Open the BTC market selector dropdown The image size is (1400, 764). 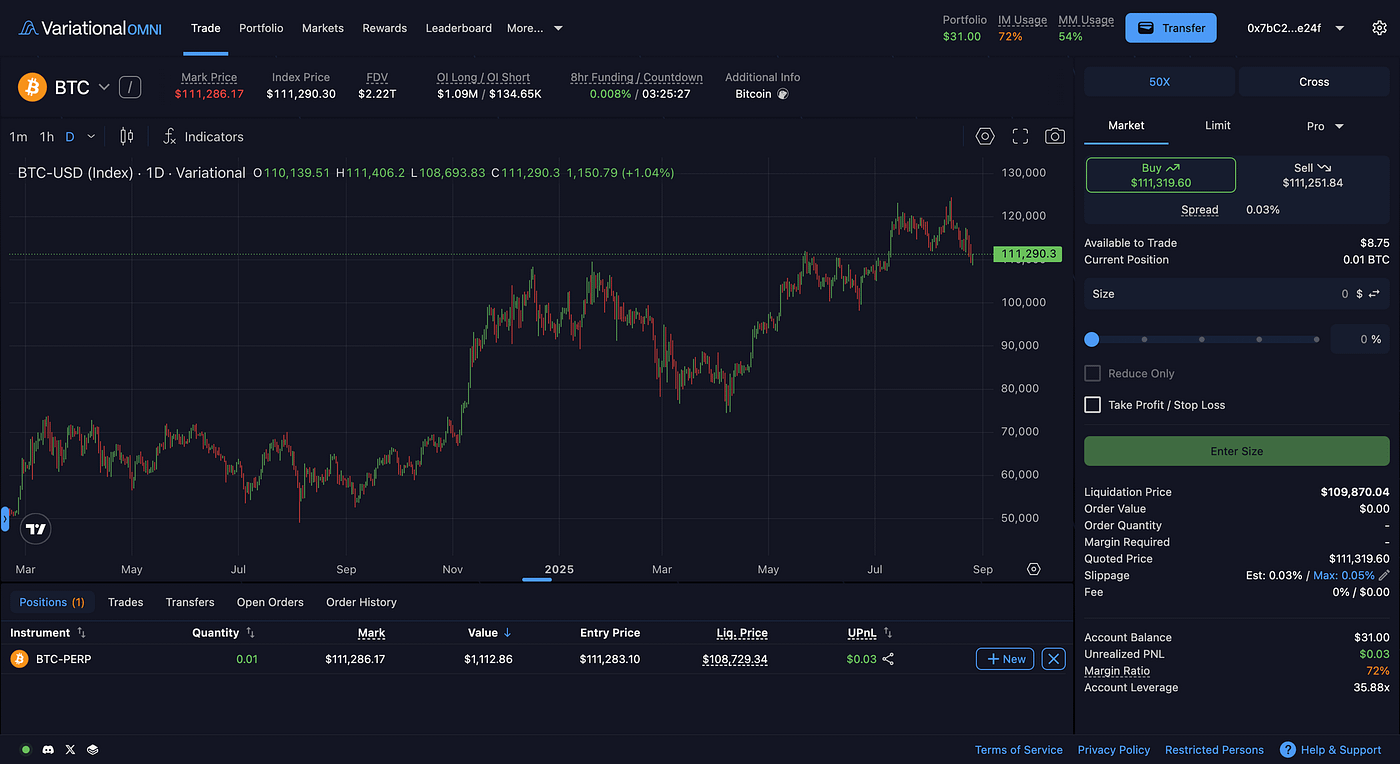[x=104, y=88]
